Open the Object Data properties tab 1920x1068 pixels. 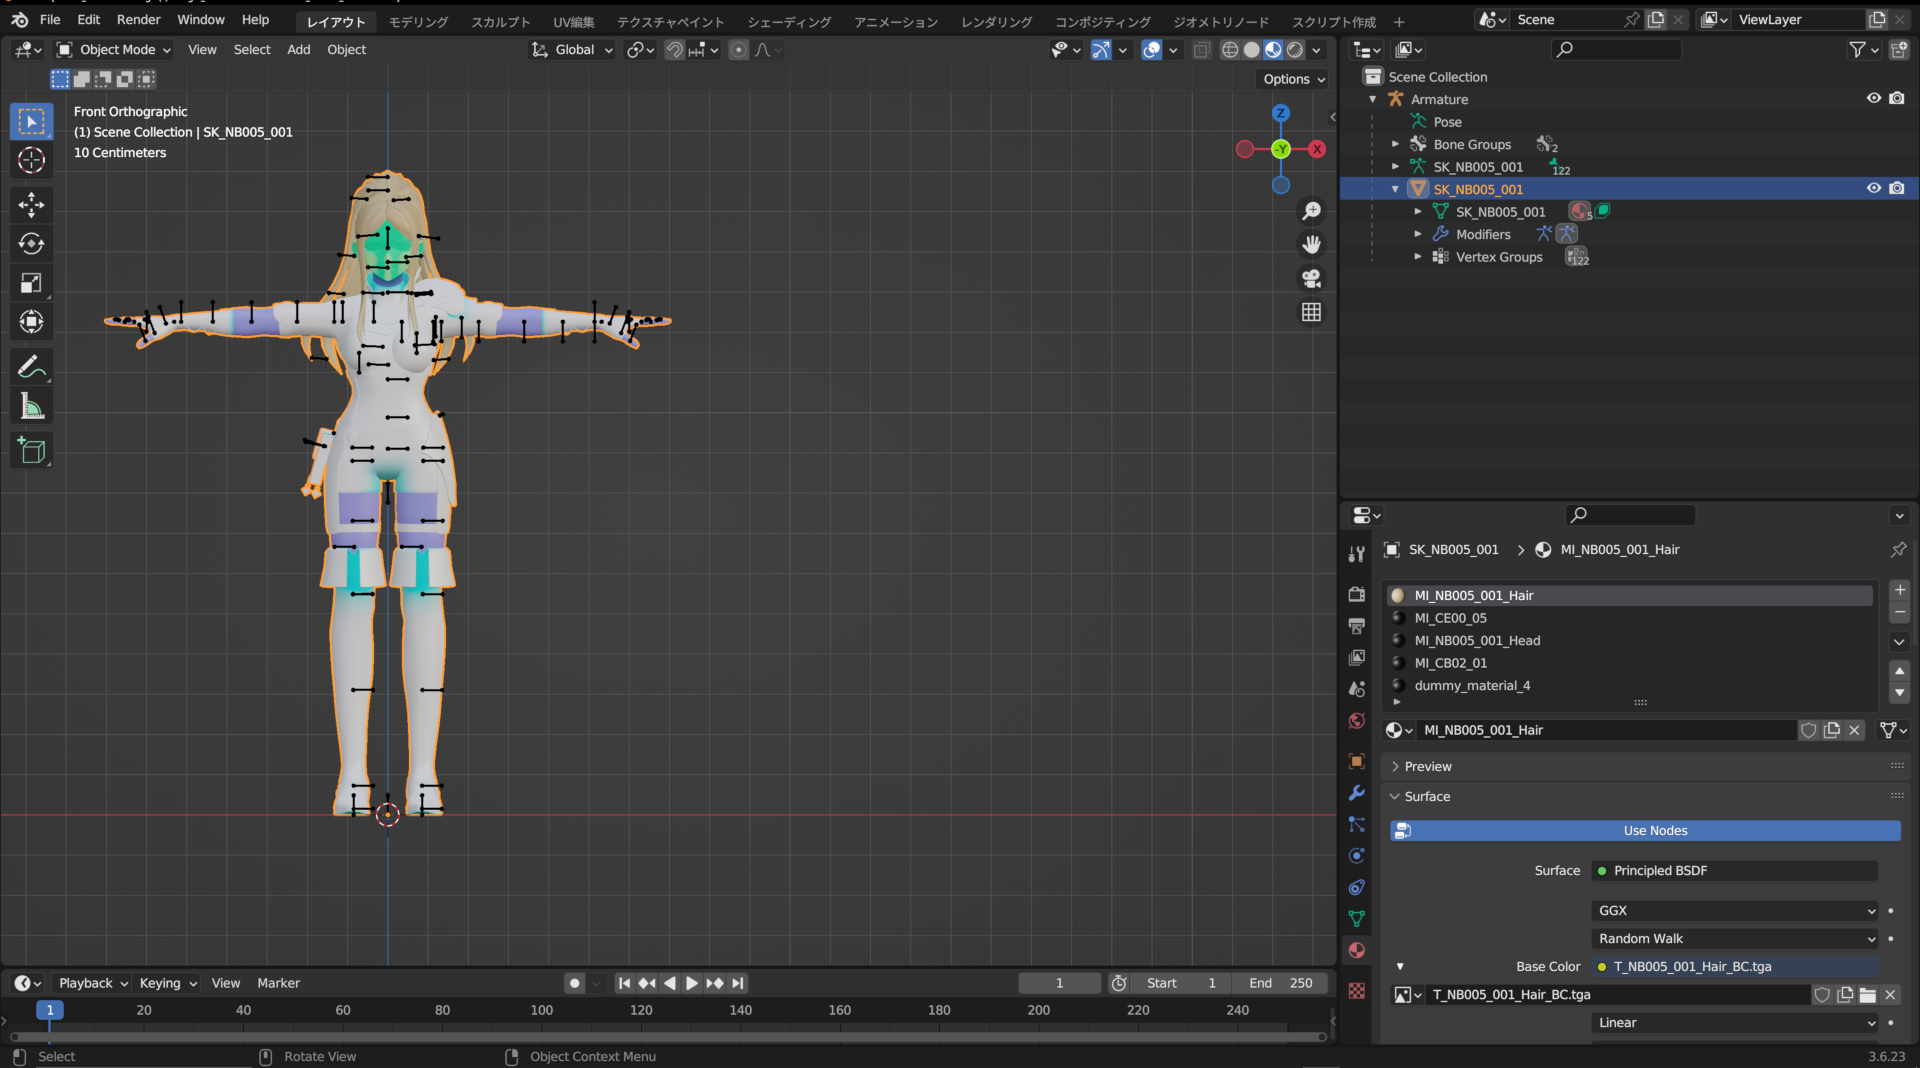pos(1356,919)
